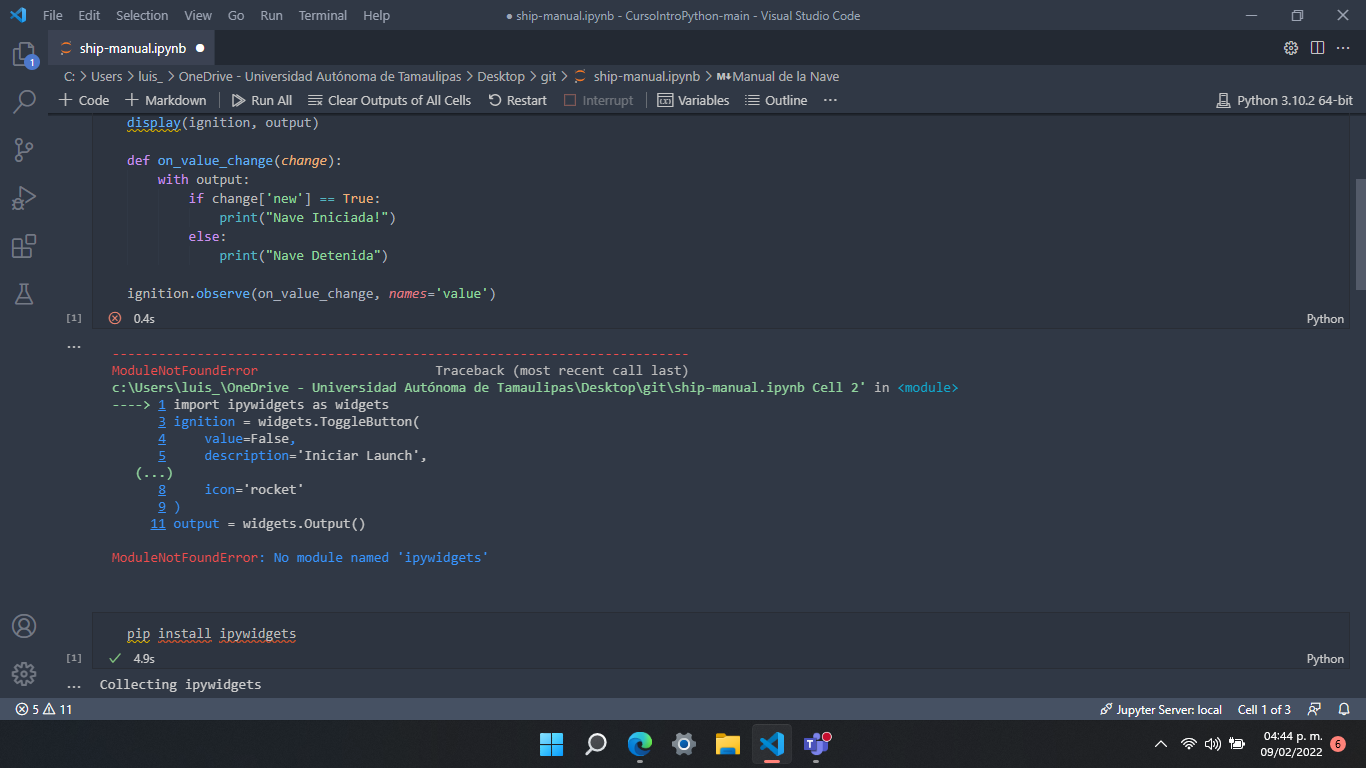Open output actions ellipsis beside traceback
Image resolution: width=1366 pixels, height=768 pixels.
pyautogui.click(x=73, y=346)
